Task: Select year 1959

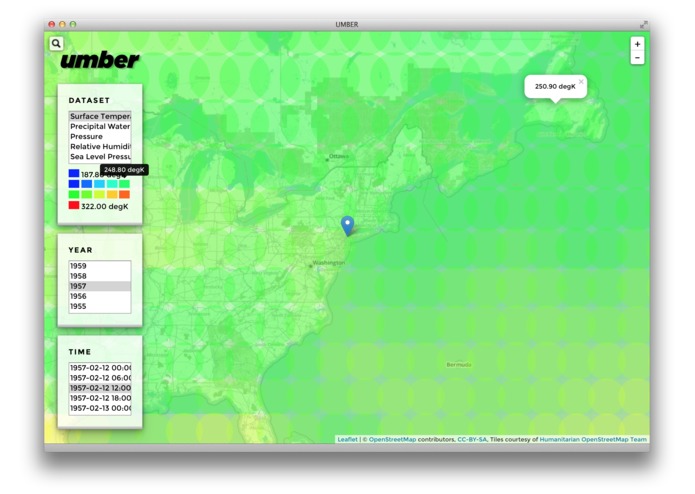Action: pyautogui.click(x=100, y=266)
